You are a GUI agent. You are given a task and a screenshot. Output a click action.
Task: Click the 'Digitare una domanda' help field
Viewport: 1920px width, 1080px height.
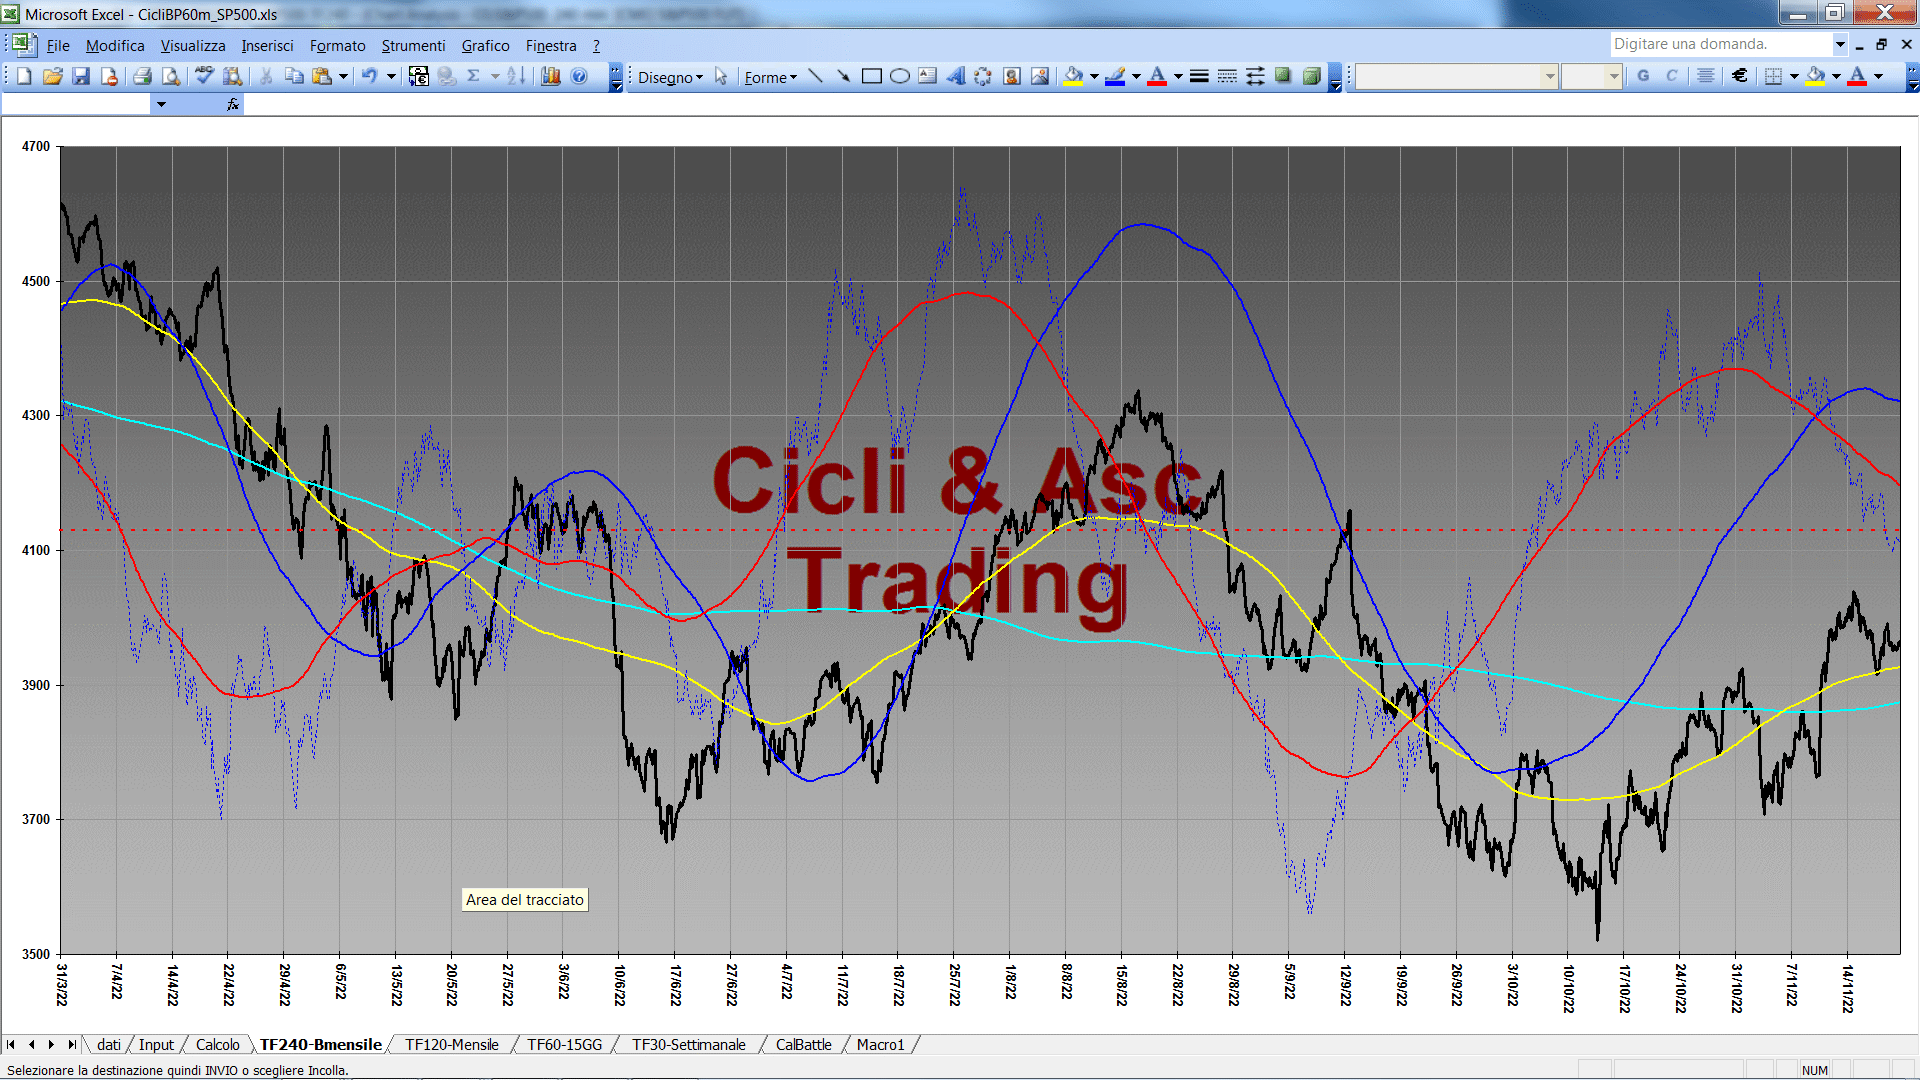pos(1720,44)
